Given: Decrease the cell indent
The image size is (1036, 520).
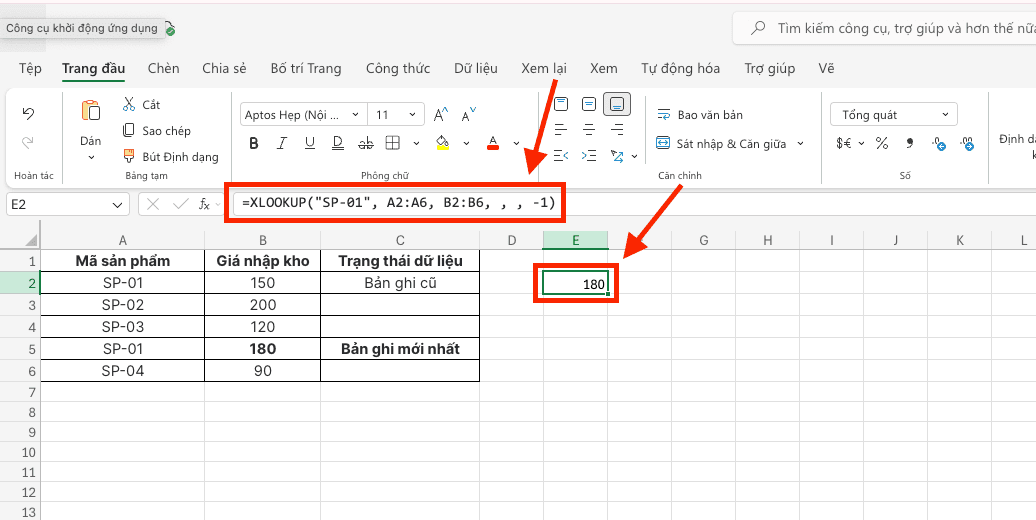Looking at the screenshot, I should point(561,156).
